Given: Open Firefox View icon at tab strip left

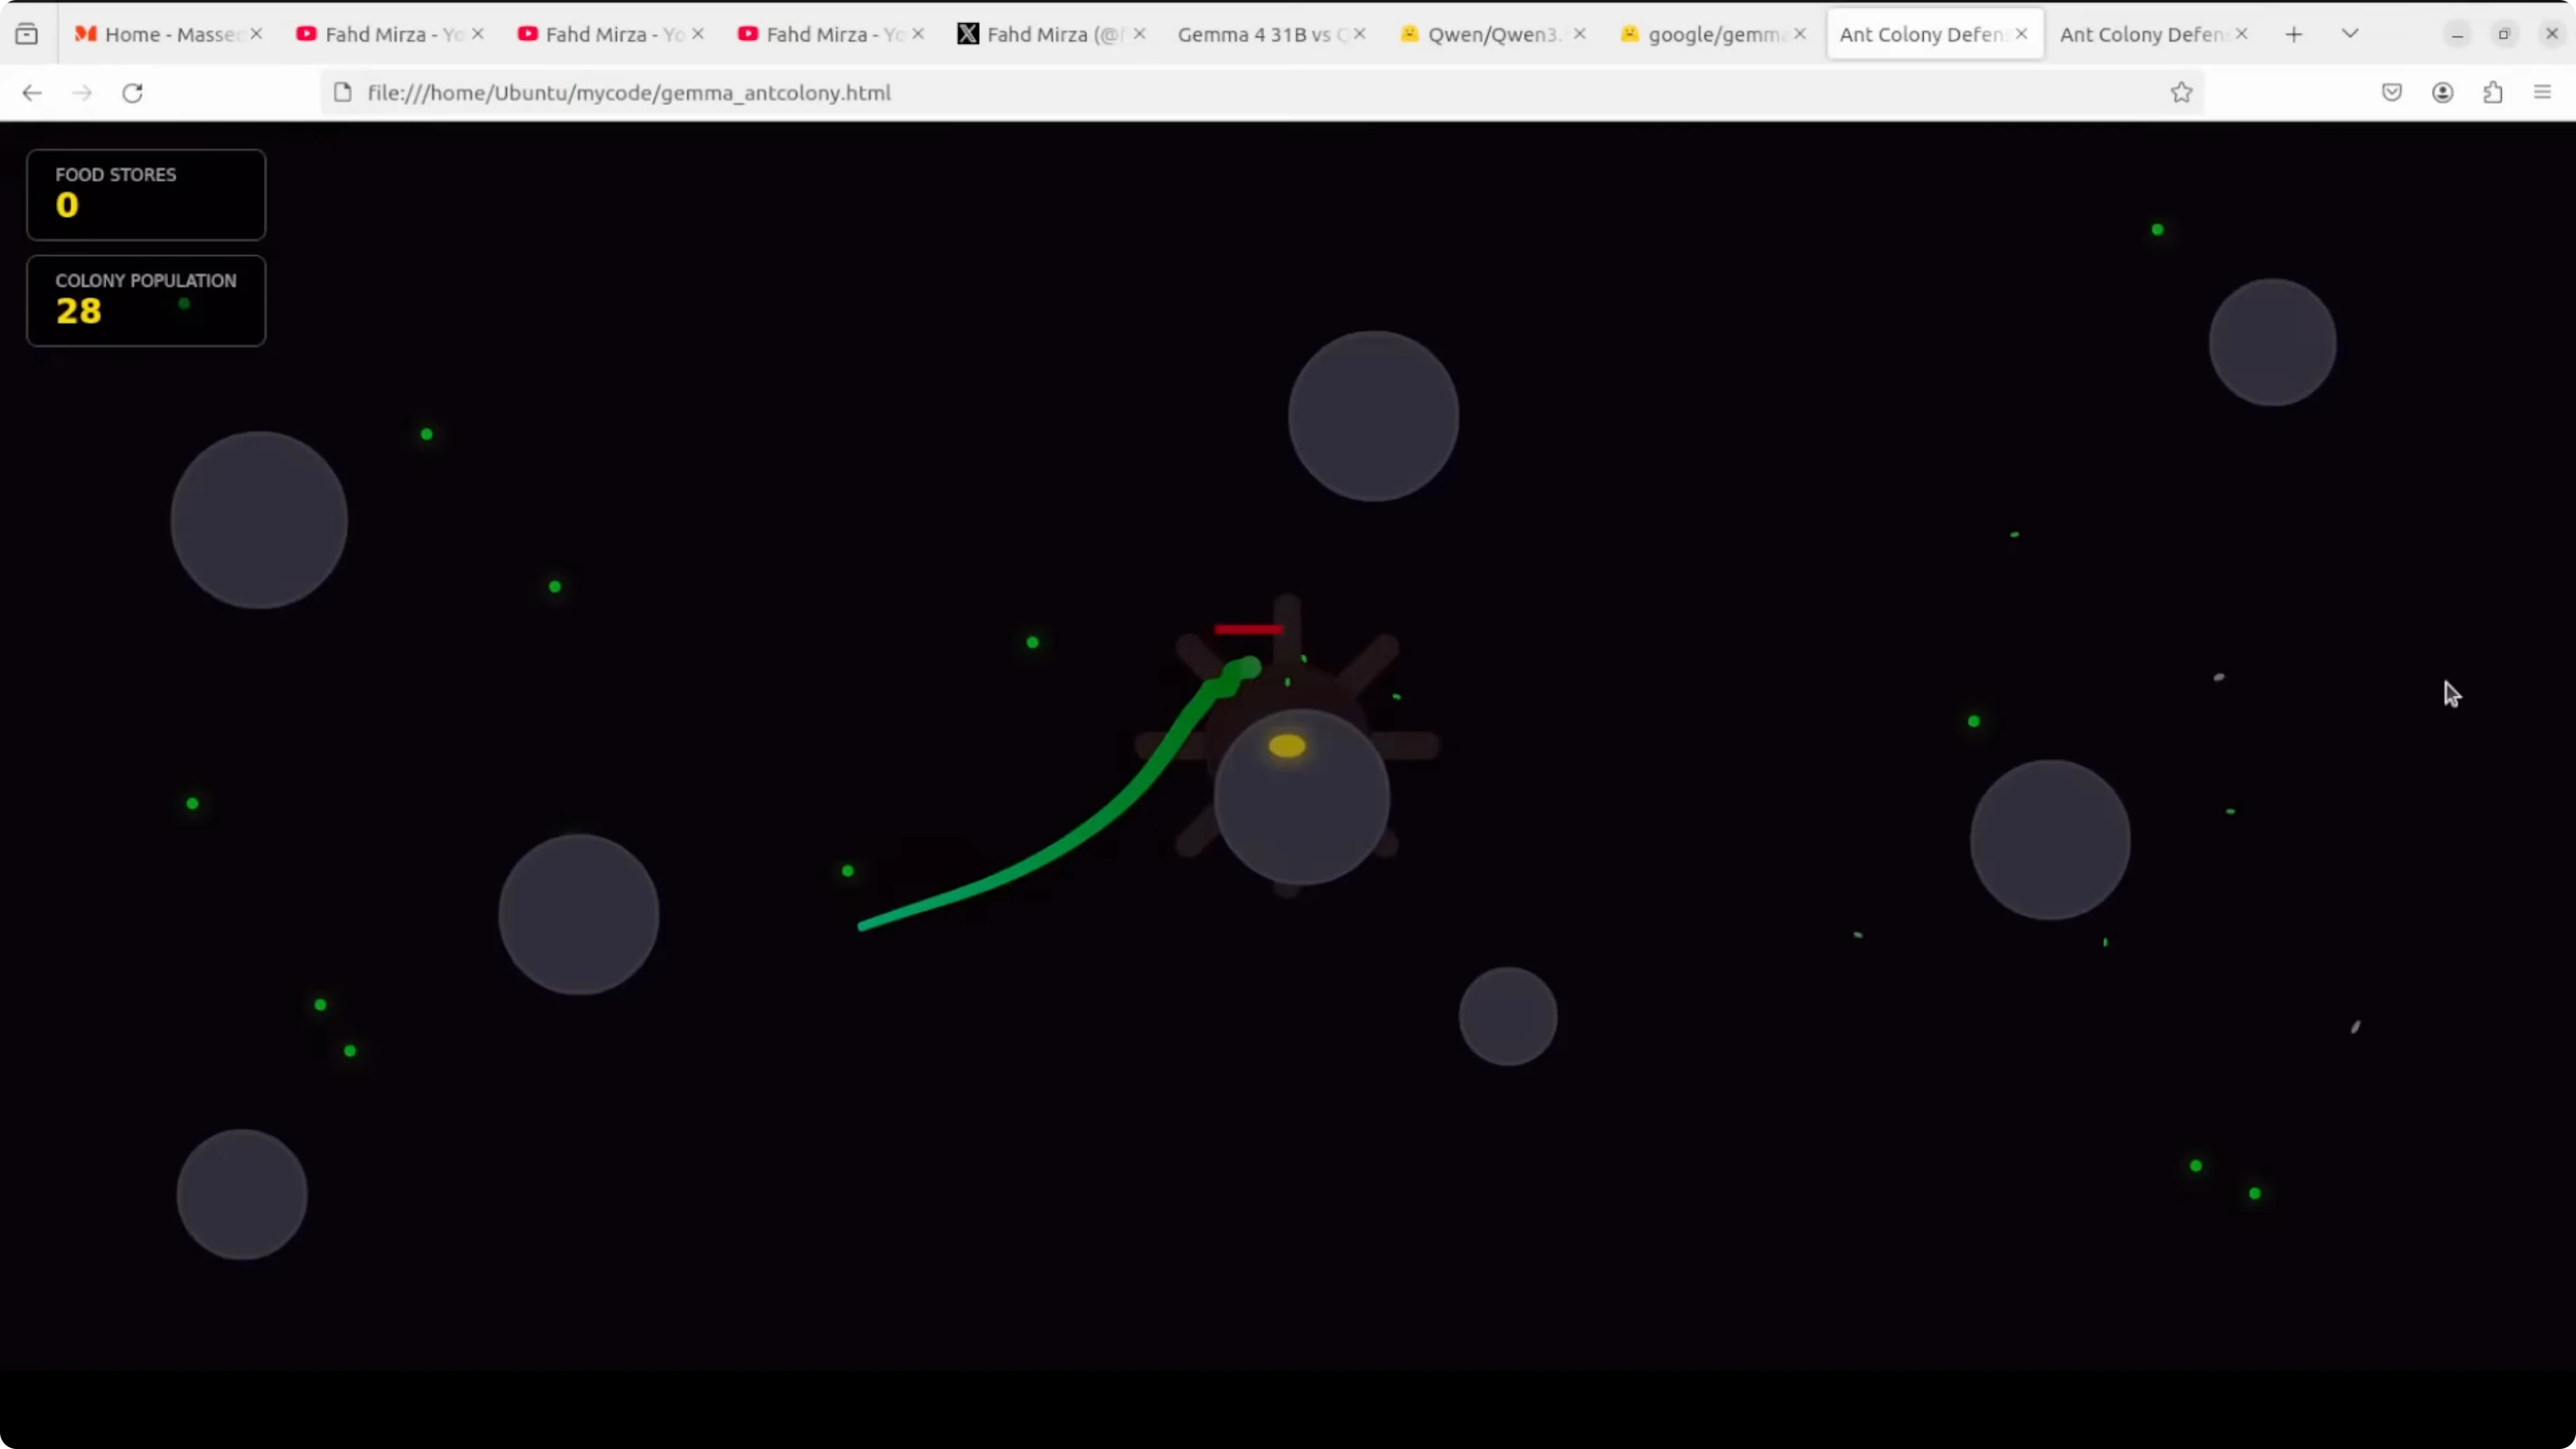Looking at the screenshot, I should pos(27,34).
